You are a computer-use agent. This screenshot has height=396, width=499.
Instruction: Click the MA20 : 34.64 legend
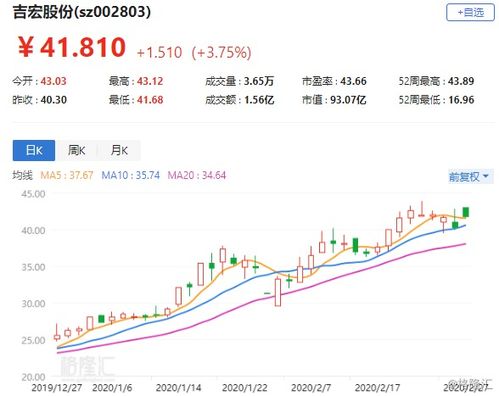click(197, 175)
